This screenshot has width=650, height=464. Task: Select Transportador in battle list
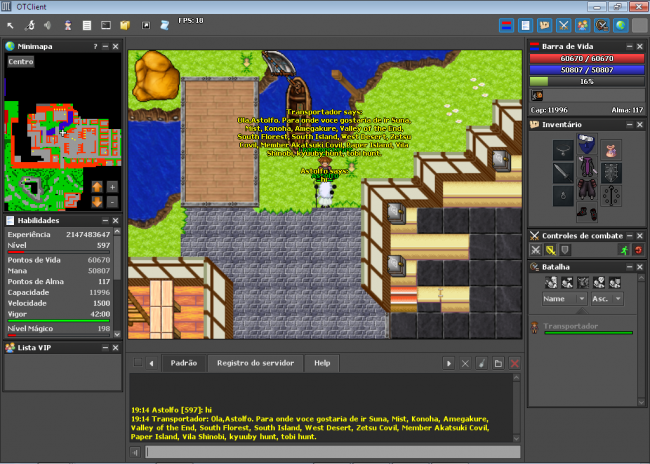[x=582, y=328]
